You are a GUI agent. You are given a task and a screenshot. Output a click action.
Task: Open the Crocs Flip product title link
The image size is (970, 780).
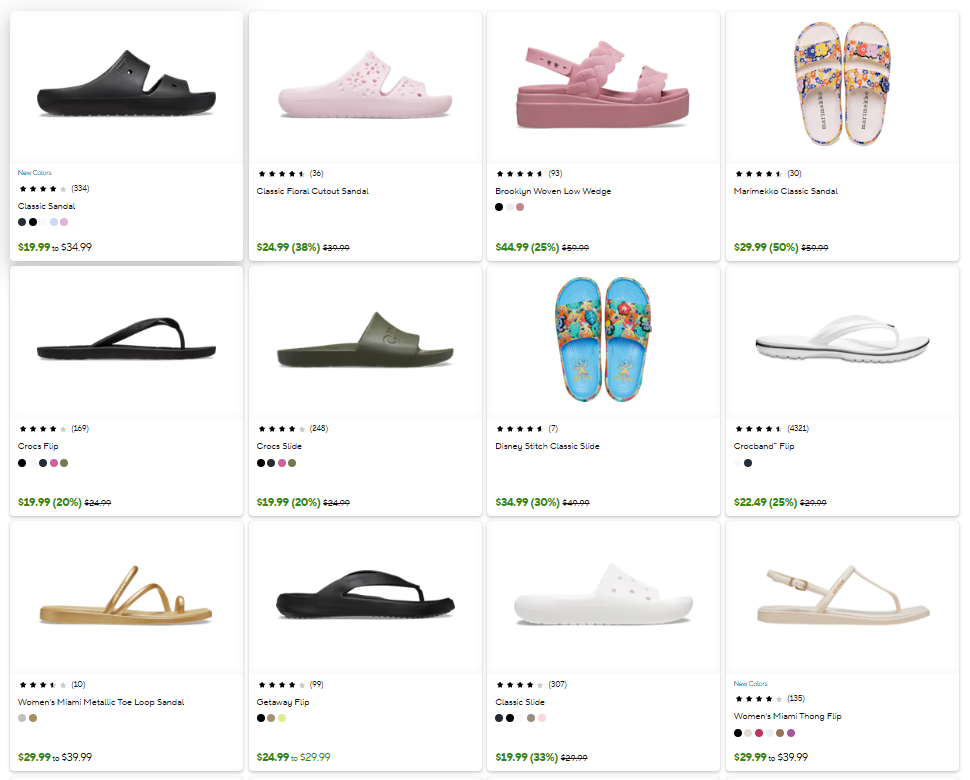pos(37,446)
